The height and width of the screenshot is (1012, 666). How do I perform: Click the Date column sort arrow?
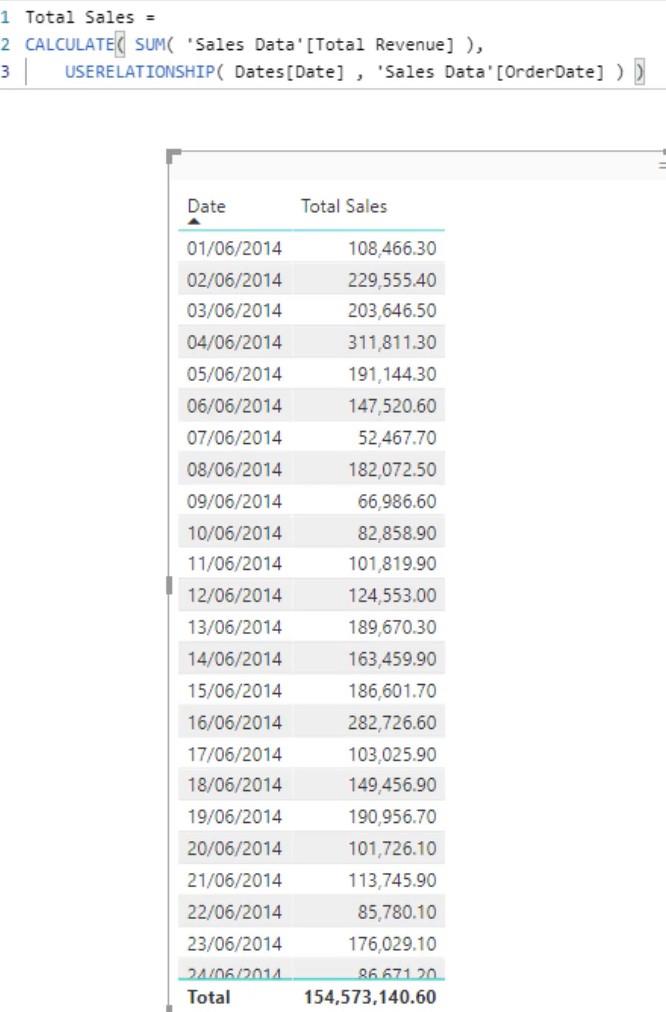click(x=194, y=221)
